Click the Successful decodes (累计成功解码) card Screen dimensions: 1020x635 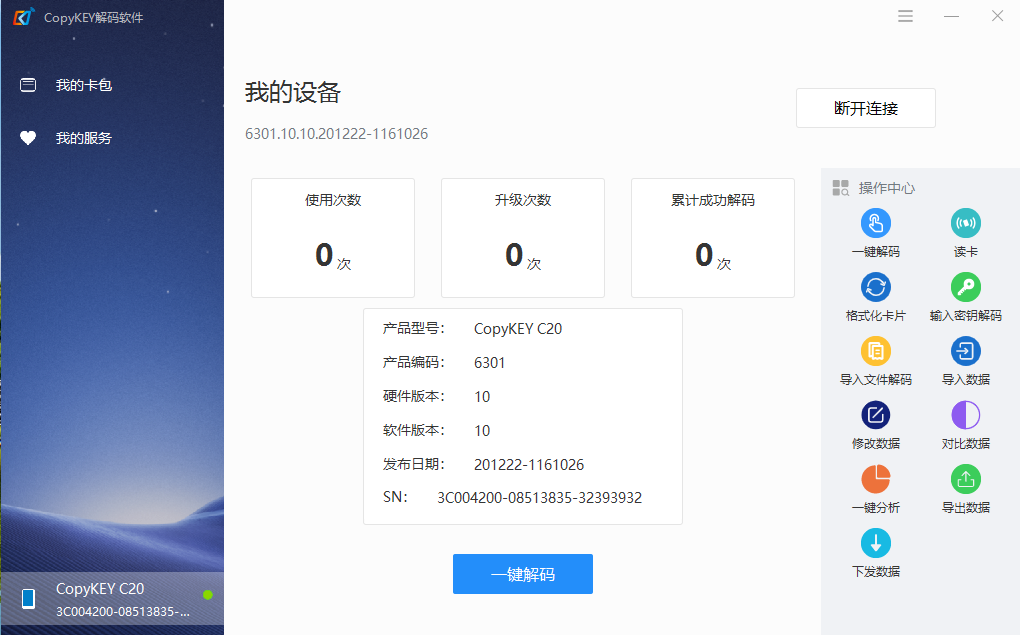tap(713, 238)
